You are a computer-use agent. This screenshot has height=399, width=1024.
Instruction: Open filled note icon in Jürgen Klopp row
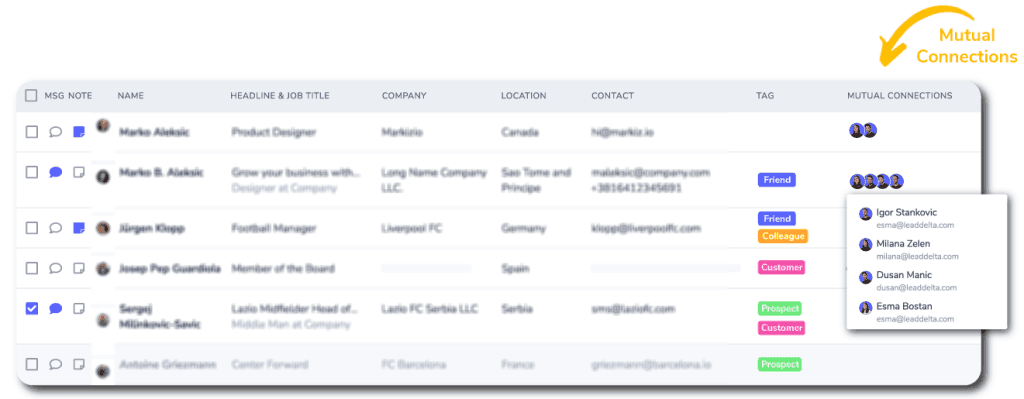pos(79,228)
